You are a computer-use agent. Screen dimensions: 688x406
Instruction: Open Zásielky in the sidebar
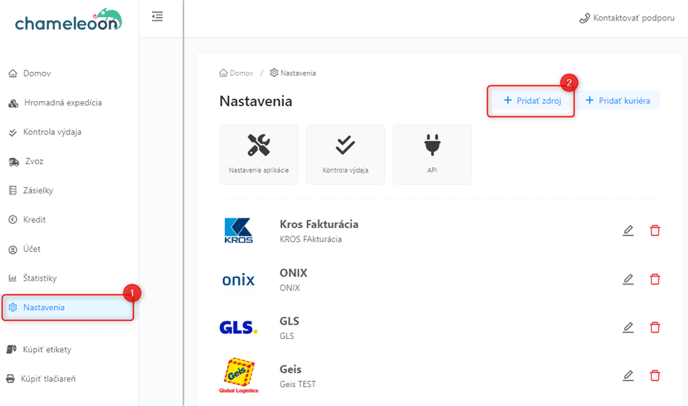pyautogui.click(x=31, y=190)
